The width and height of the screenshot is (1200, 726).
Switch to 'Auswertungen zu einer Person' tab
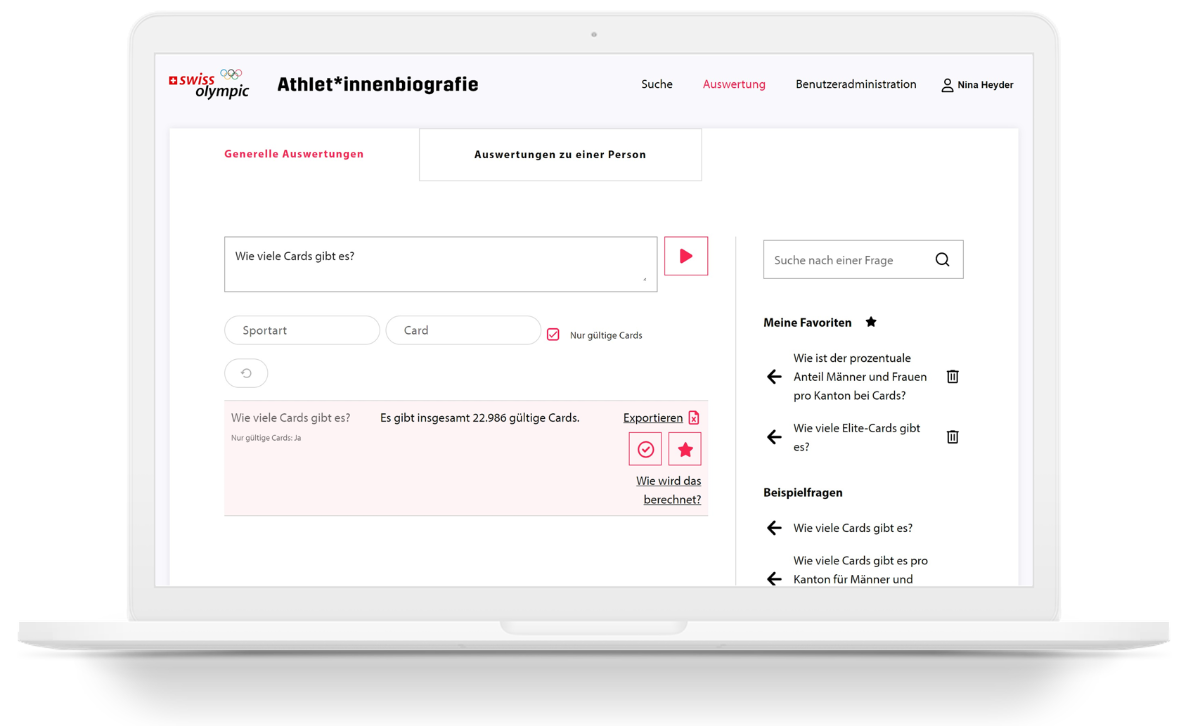(x=560, y=155)
